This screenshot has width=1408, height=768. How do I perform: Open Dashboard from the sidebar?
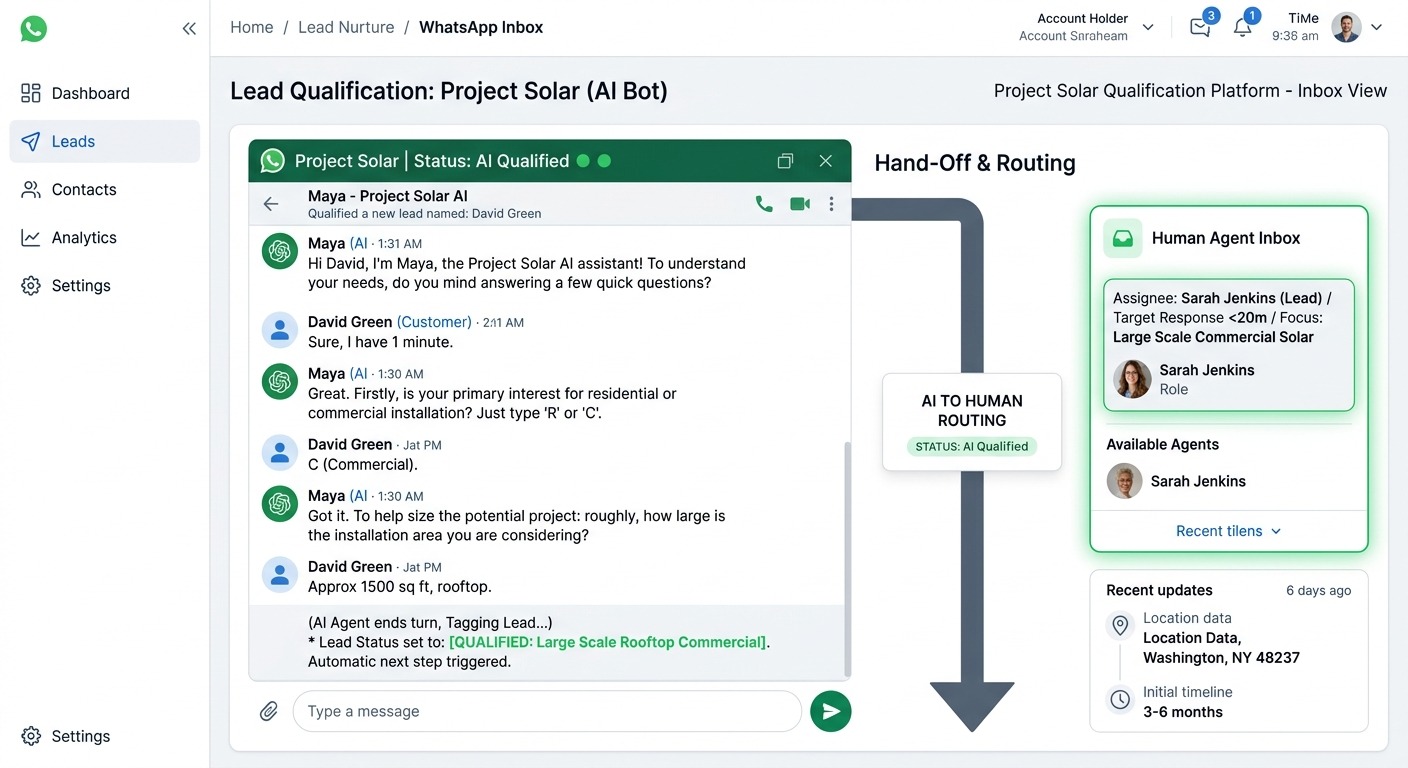105,93
